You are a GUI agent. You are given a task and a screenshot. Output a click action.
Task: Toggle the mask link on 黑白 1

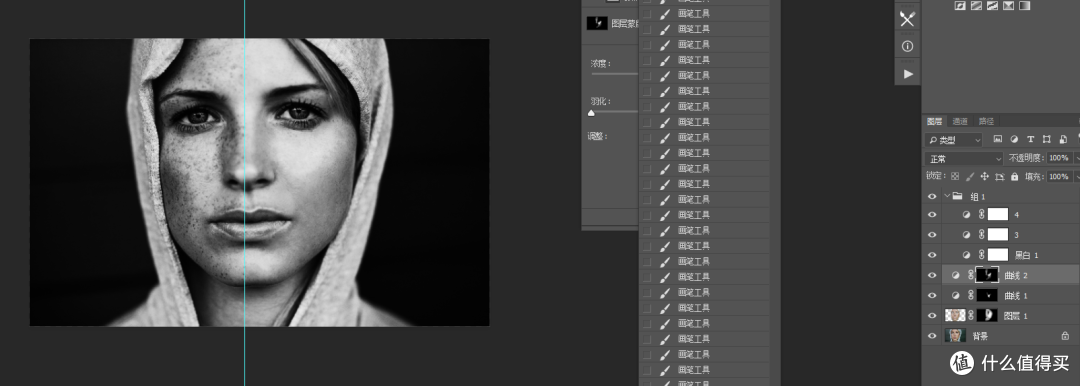coord(982,255)
